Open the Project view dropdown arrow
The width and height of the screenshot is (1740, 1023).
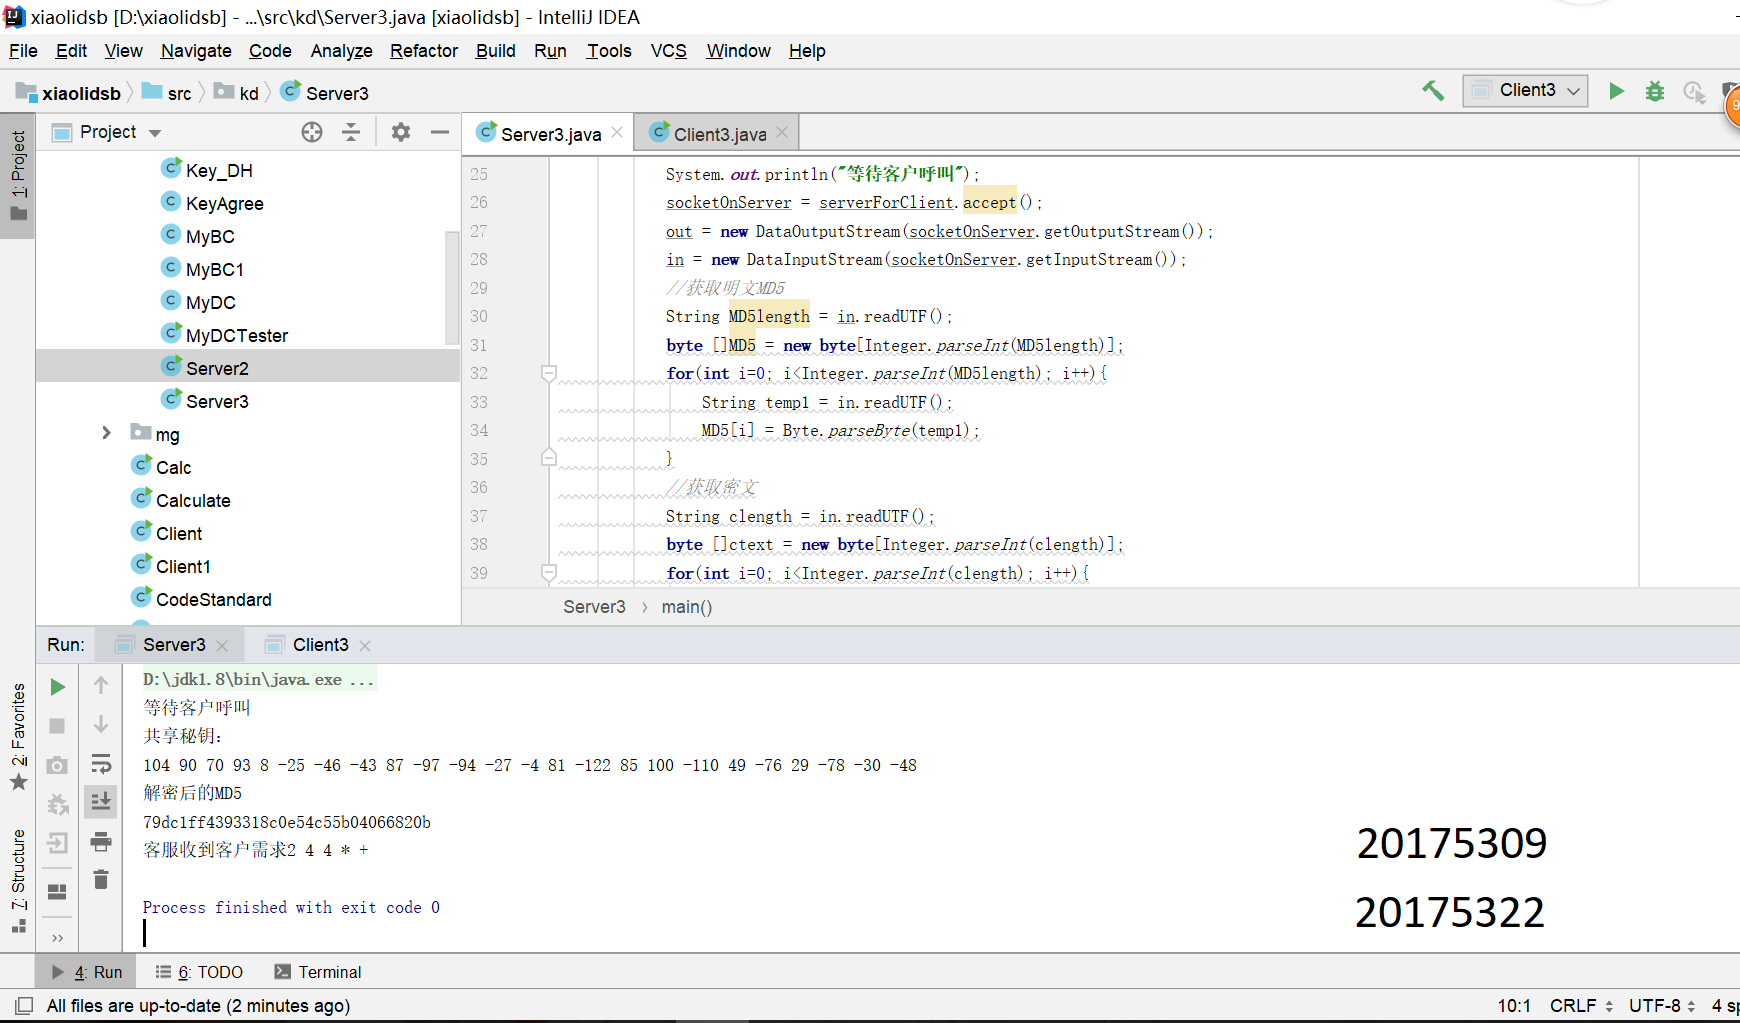click(155, 133)
